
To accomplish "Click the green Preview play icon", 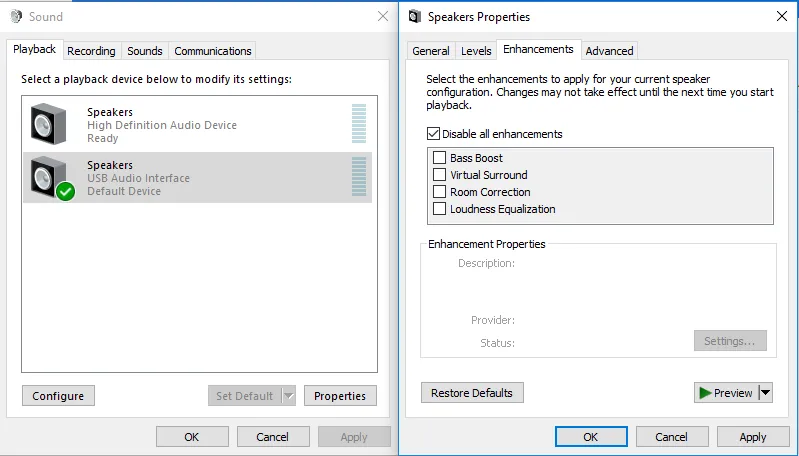I will [706, 393].
